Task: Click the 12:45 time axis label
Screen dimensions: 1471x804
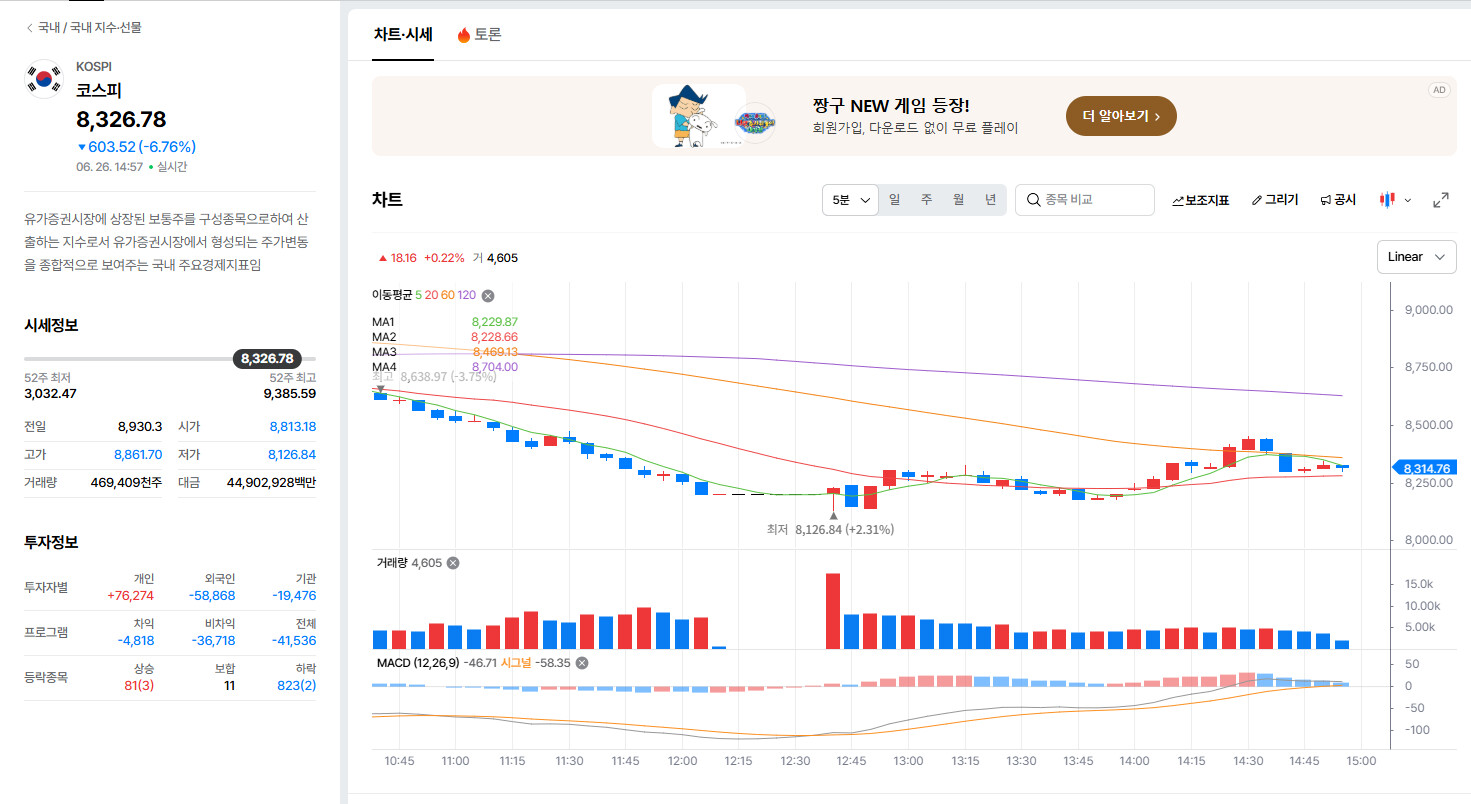Action: 851,761
